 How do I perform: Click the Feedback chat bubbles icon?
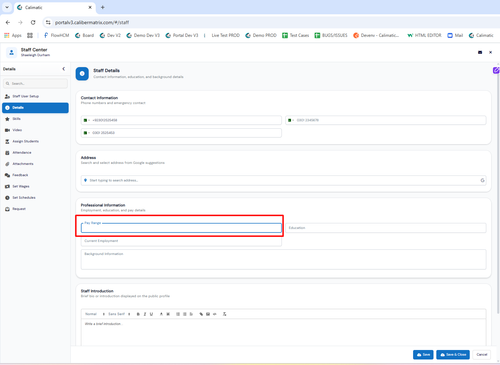pos(7,175)
